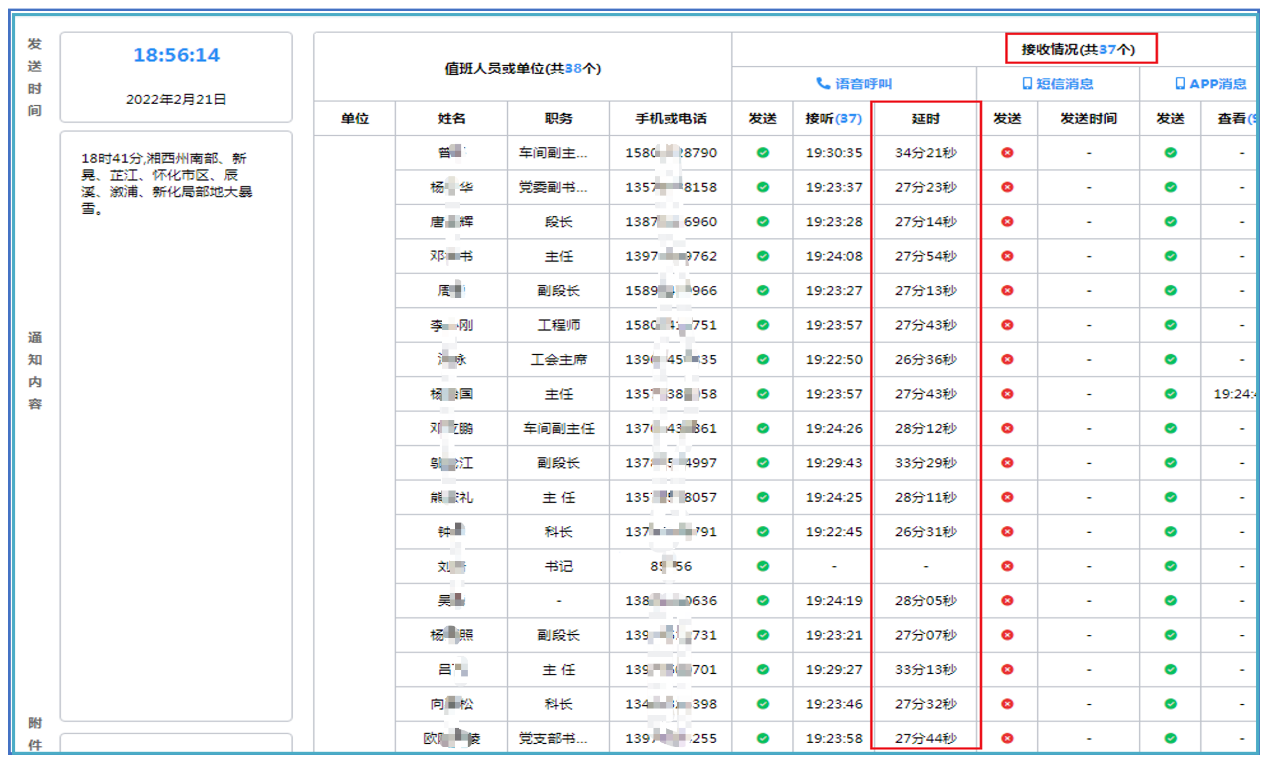This screenshot has width=1268, height=763.
Task: Click voice-call green check in the 工会主席 row
Action: (763, 359)
